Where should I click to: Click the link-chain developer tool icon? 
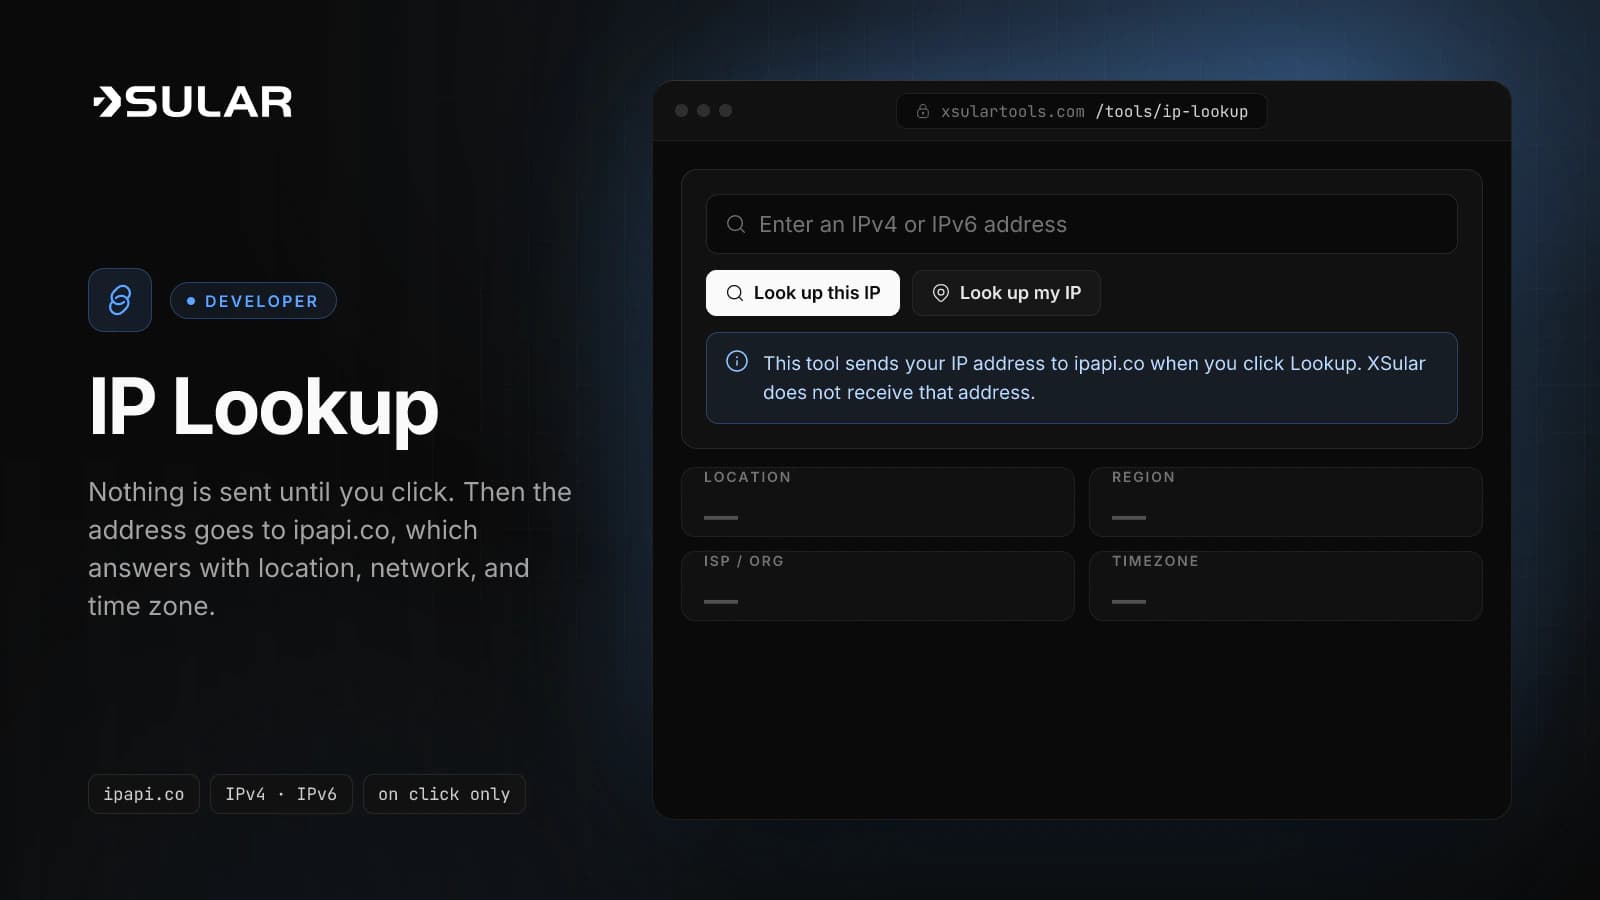120,300
